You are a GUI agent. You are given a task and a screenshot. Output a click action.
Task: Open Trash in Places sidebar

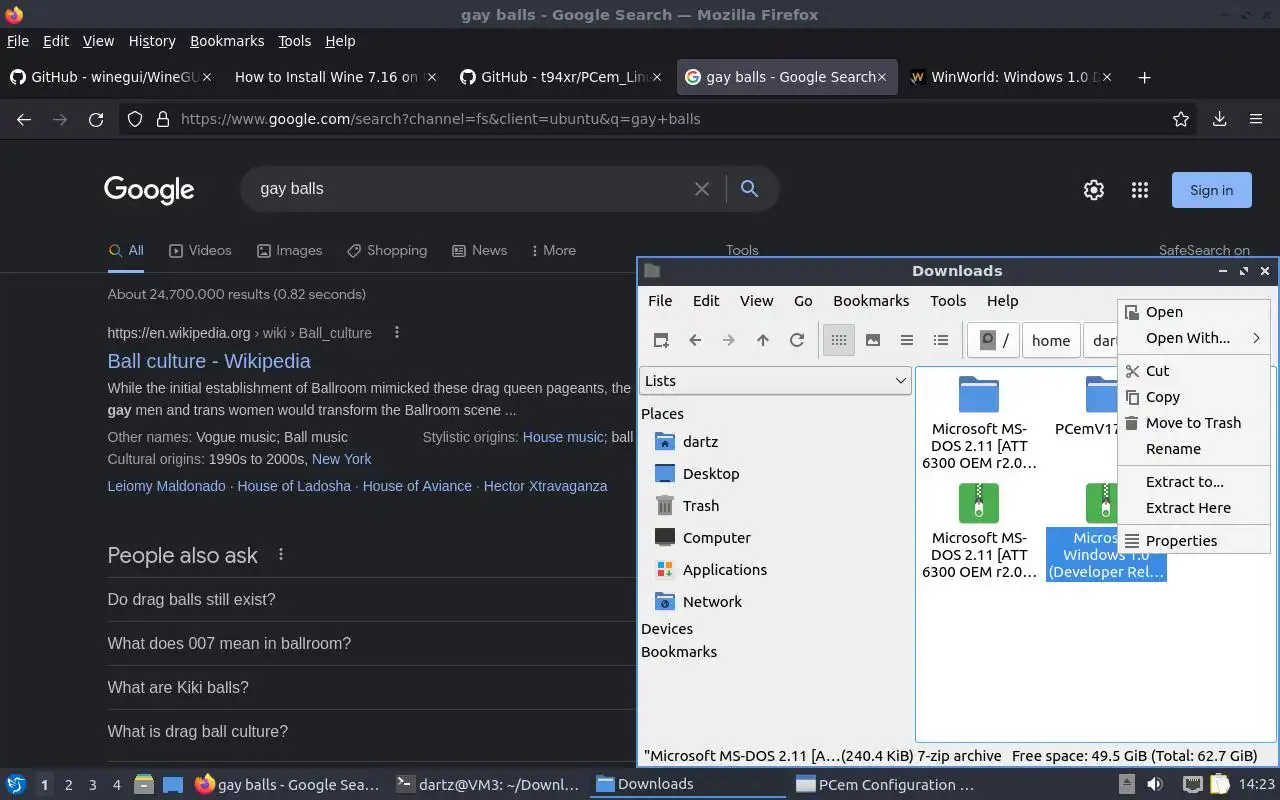(x=701, y=505)
